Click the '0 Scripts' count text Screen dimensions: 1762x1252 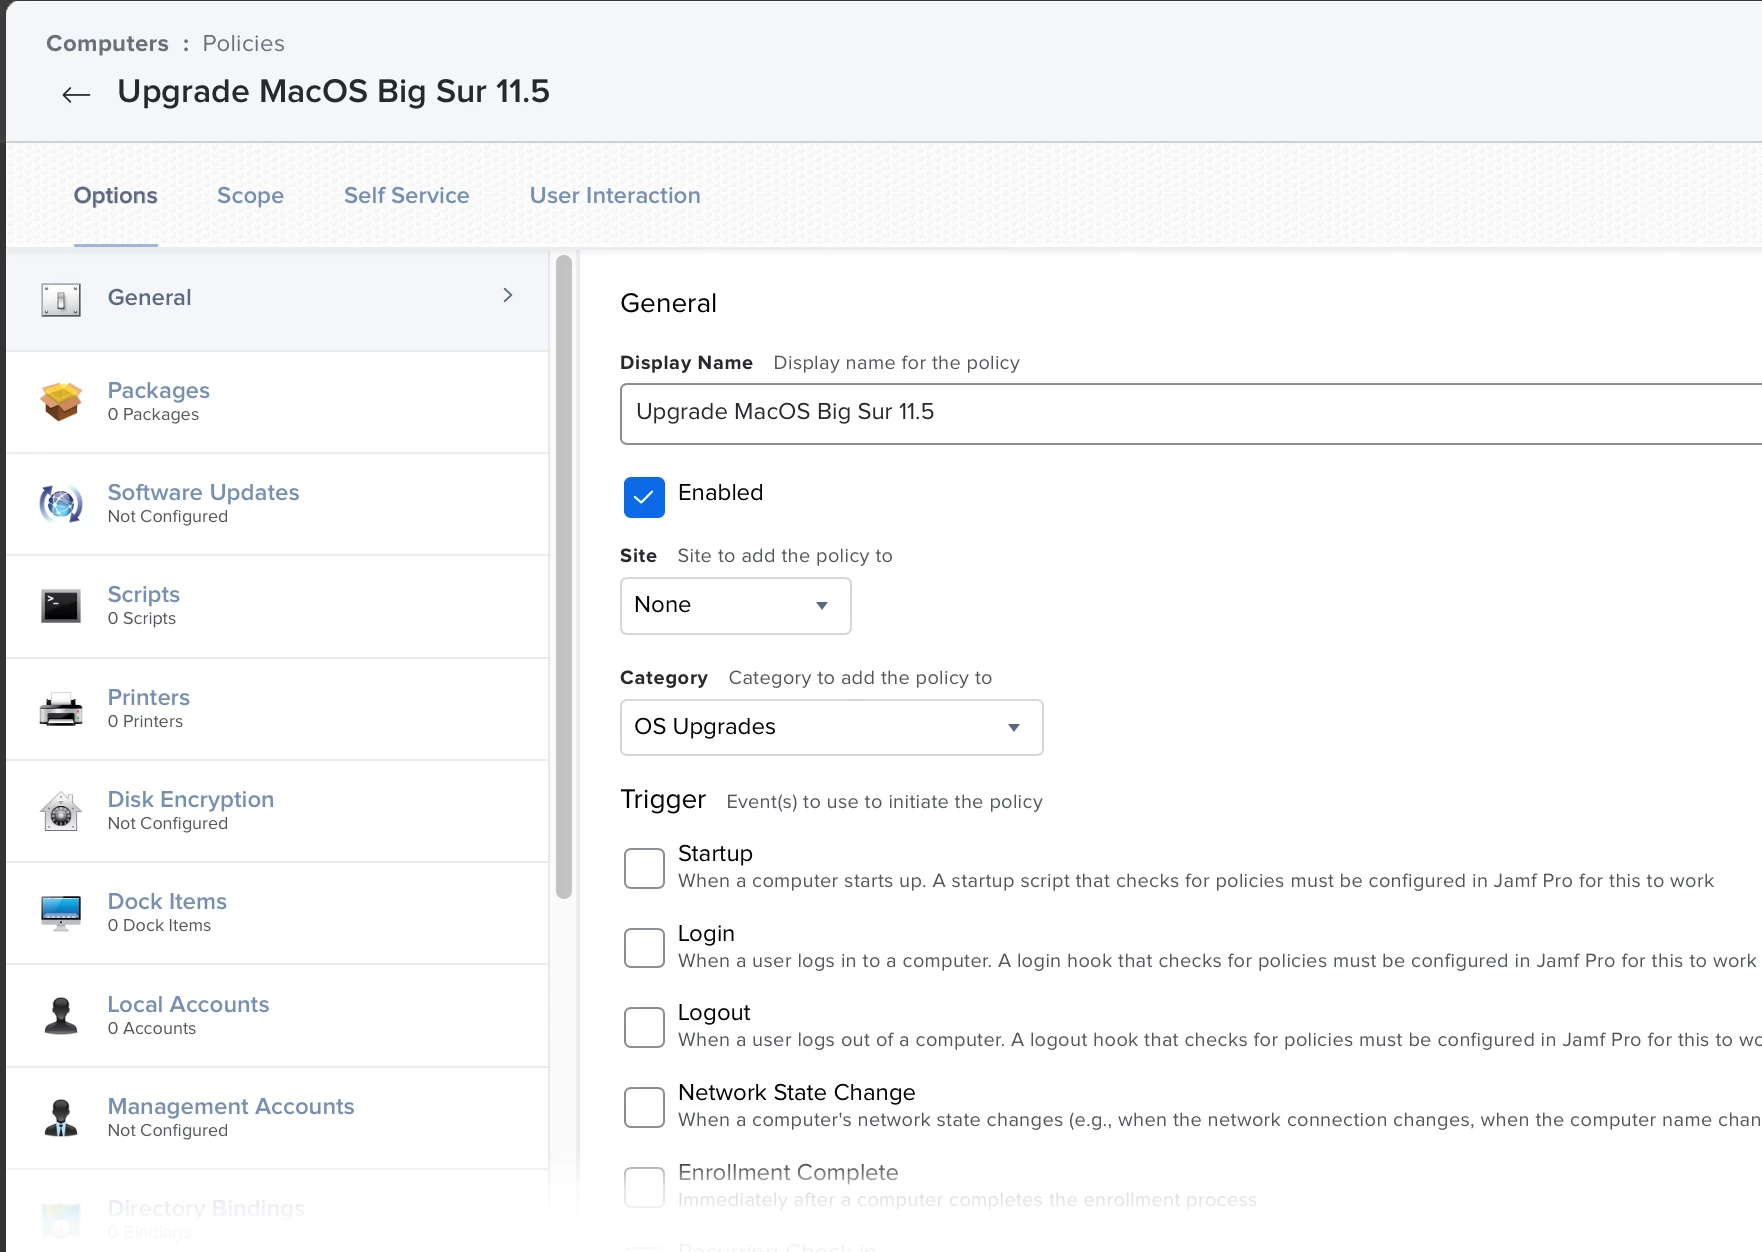point(142,619)
